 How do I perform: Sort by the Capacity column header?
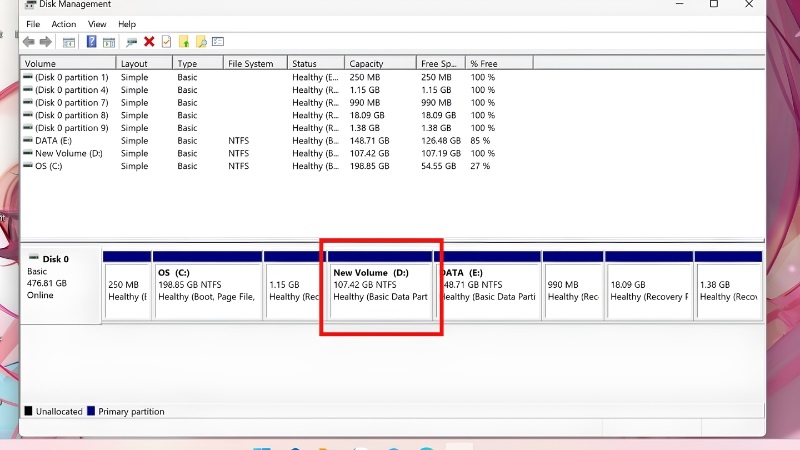(380, 63)
